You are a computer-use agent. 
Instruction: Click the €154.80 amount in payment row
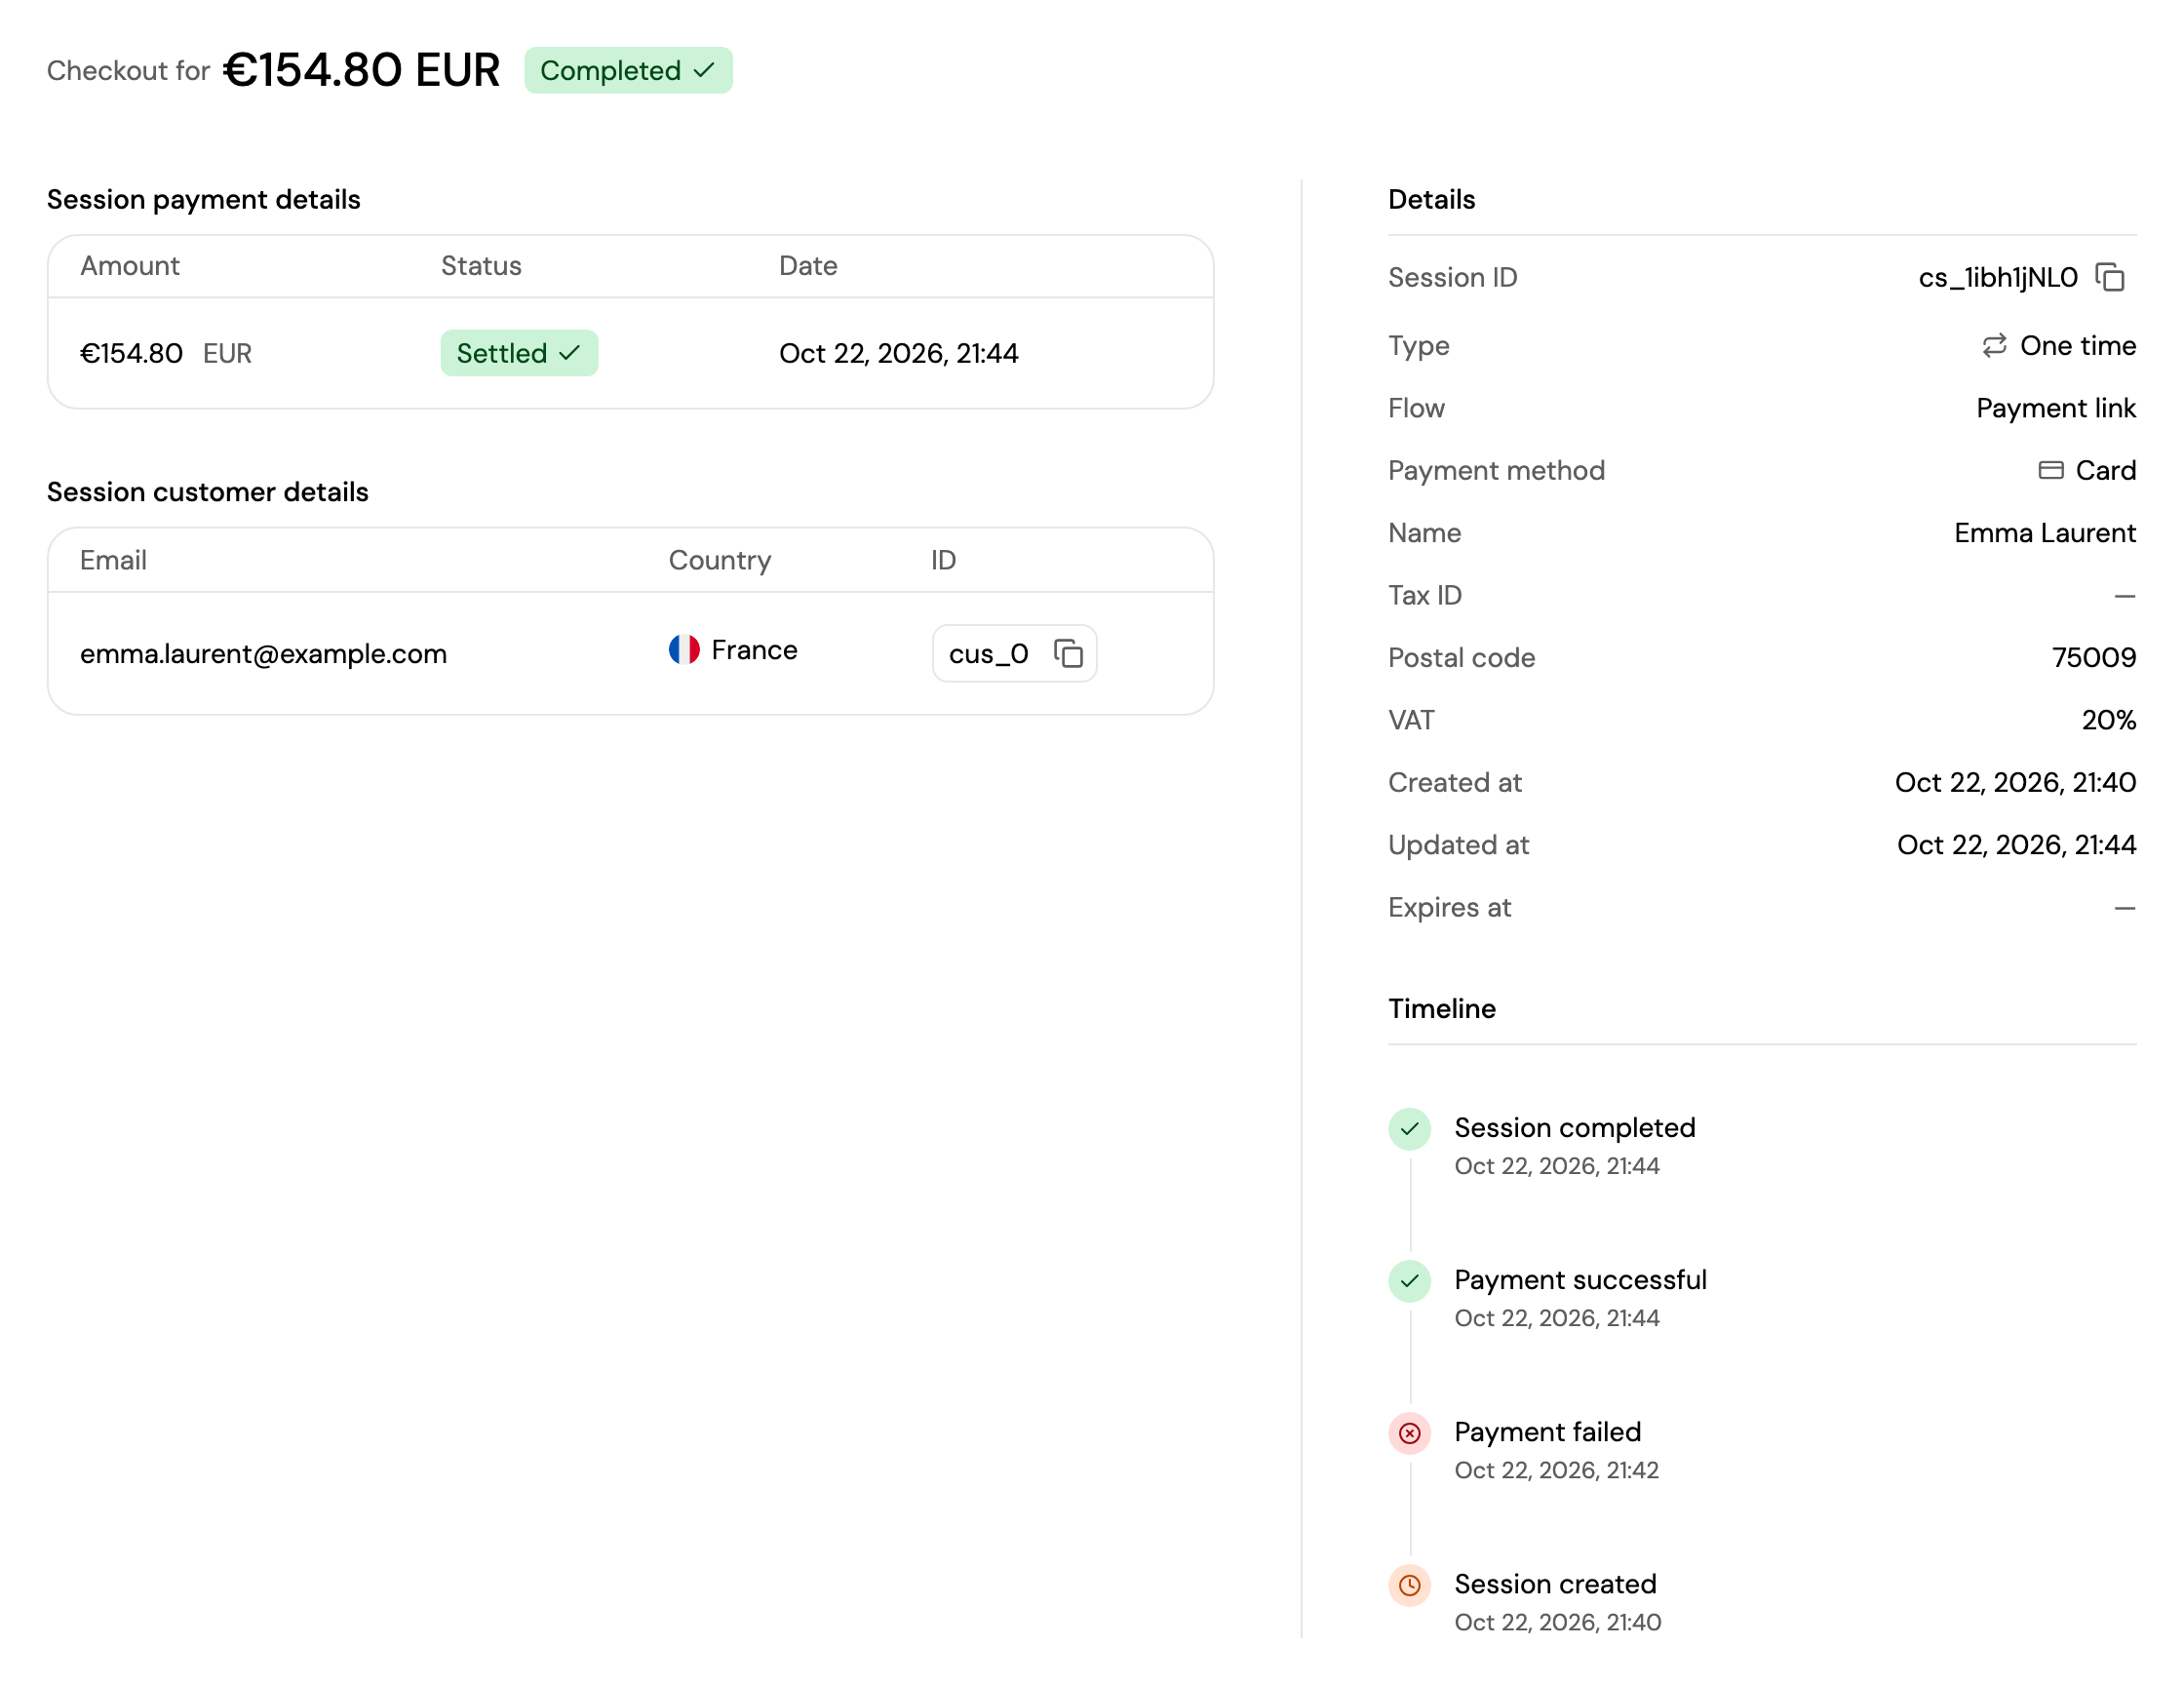[131, 353]
